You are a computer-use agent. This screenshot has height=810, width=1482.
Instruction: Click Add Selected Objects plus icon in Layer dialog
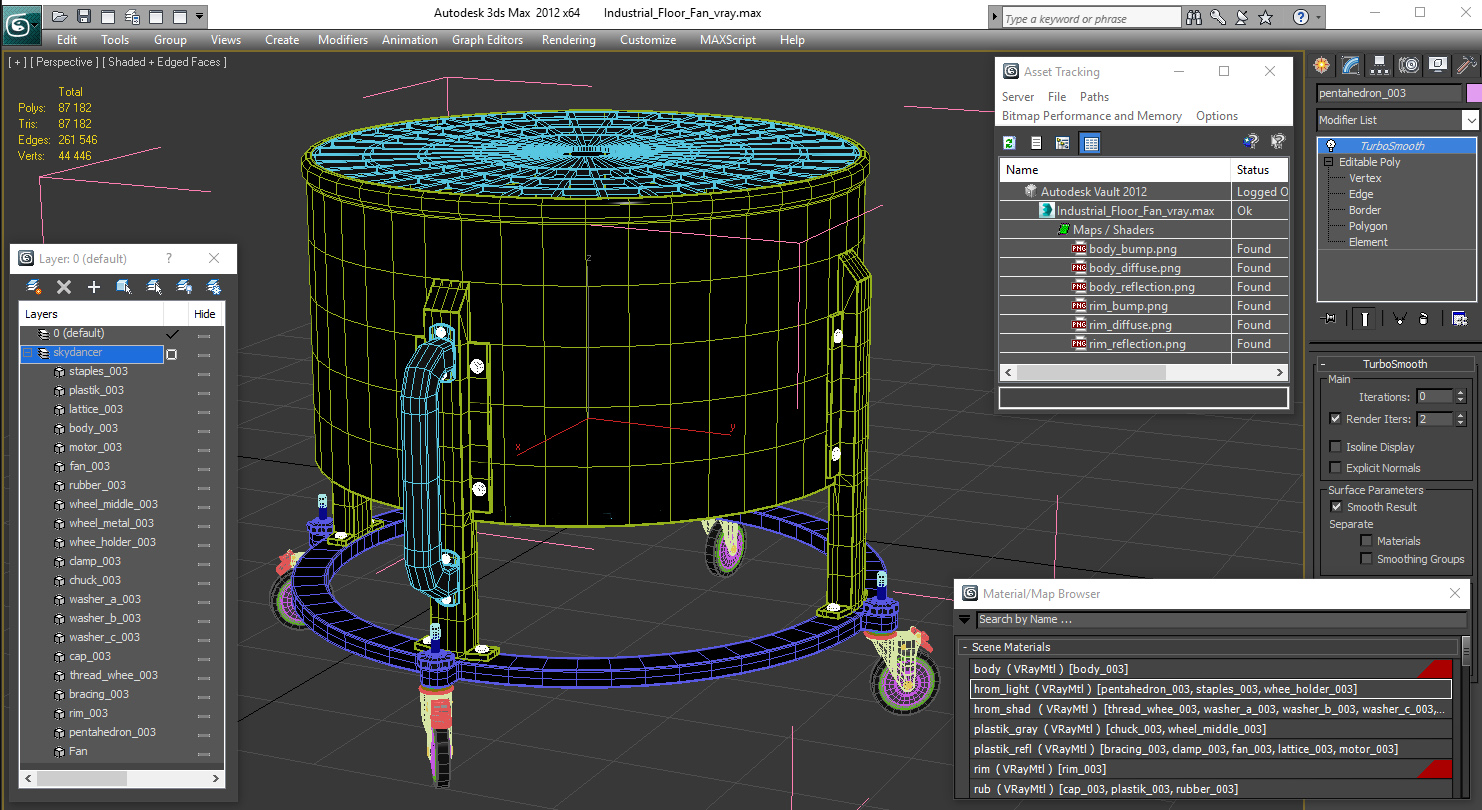(x=94, y=287)
